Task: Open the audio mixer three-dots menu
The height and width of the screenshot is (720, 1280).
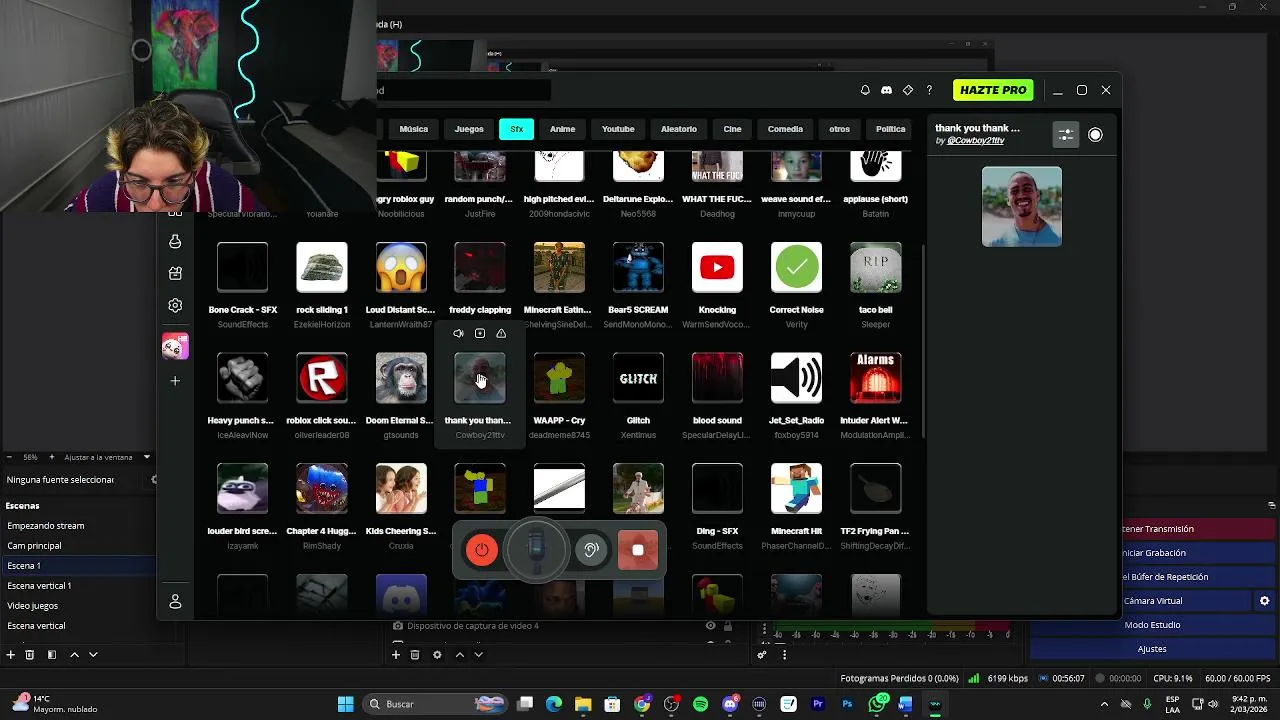Action: [x=784, y=655]
